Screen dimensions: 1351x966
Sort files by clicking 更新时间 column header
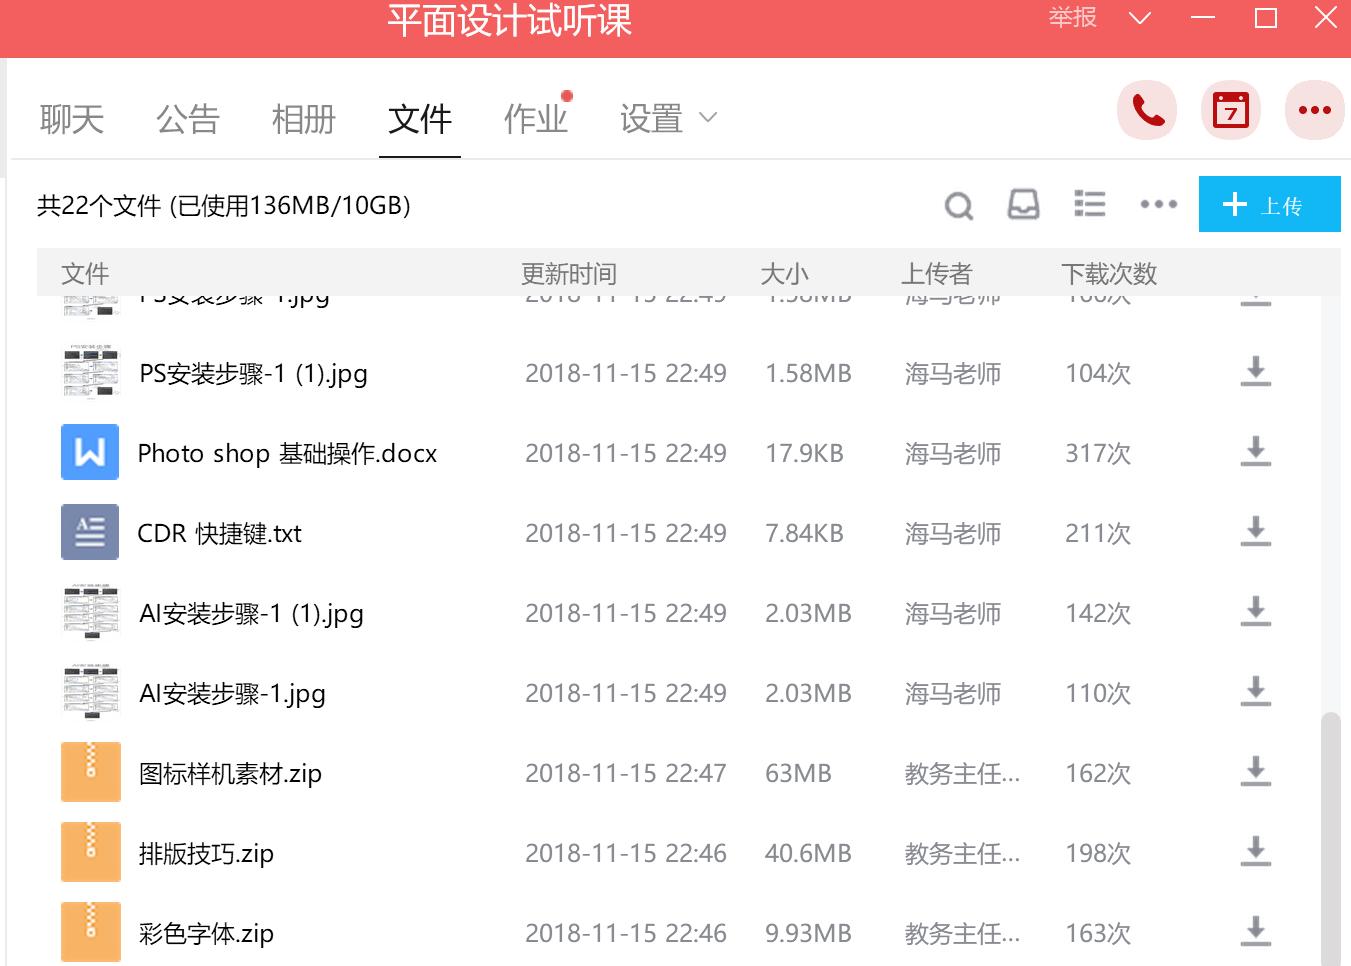568,272
